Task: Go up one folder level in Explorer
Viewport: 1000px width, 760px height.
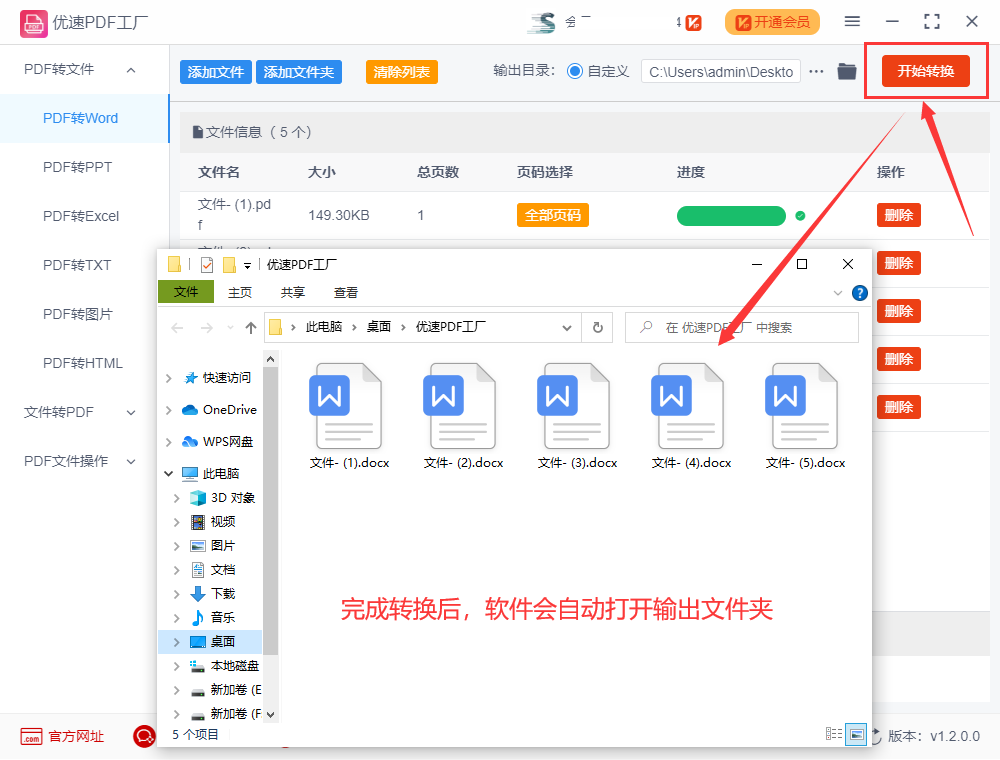Action: 251,328
